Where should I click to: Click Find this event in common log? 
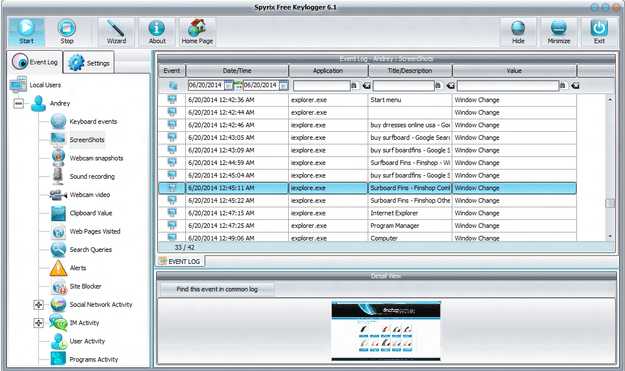click(x=217, y=289)
